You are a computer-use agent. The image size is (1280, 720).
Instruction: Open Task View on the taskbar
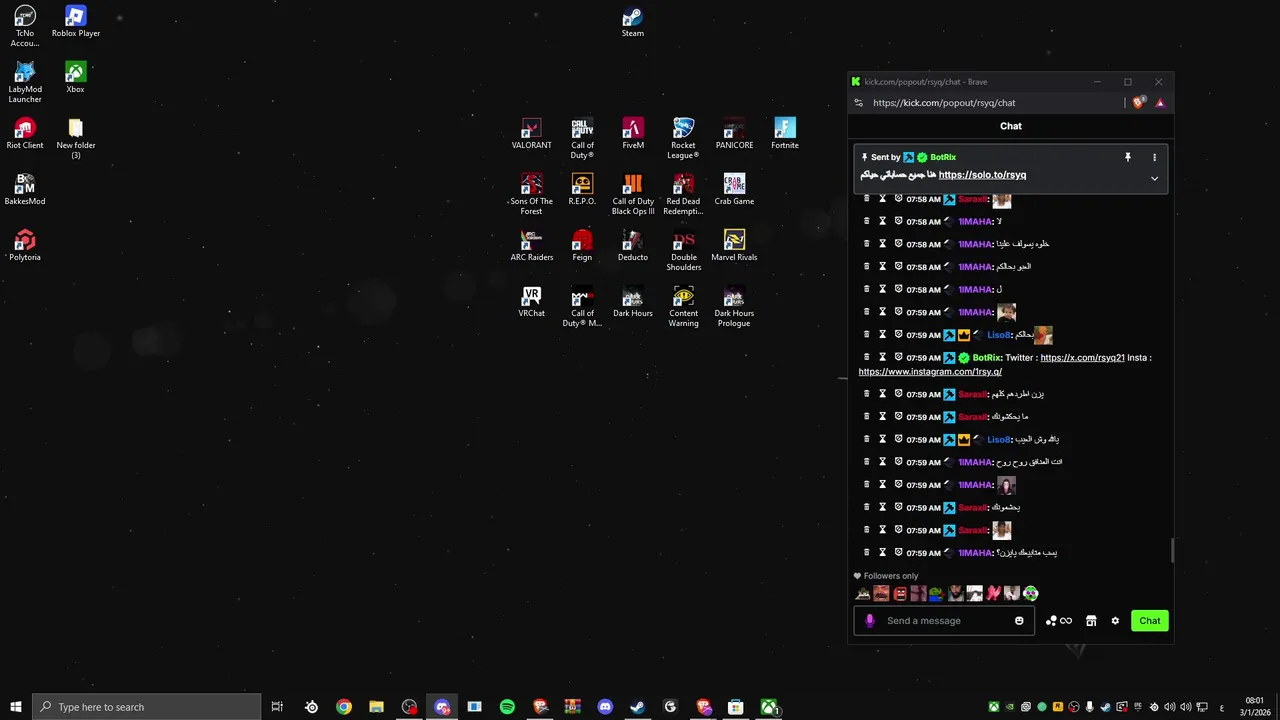pyautogui.click(x=278, y=707)
